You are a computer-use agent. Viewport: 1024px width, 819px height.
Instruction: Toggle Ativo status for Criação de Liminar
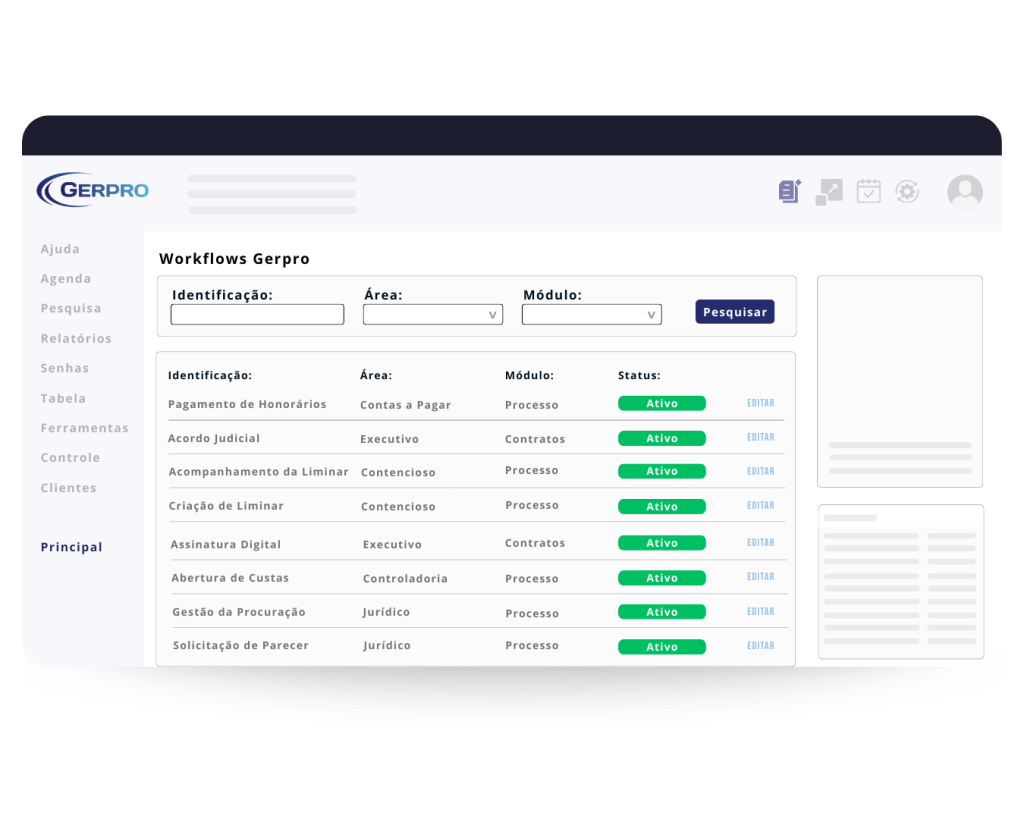661,507
